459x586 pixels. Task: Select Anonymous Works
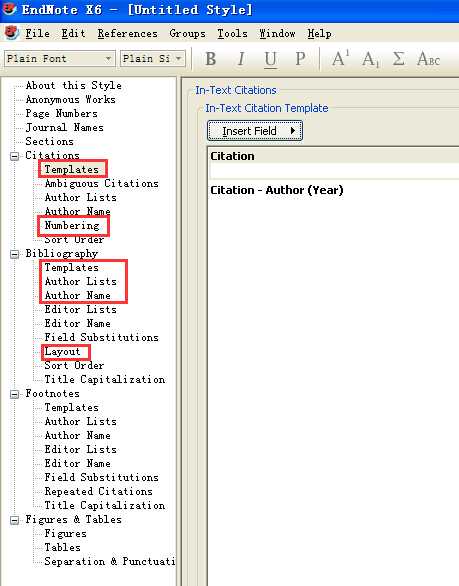(70, 99)
